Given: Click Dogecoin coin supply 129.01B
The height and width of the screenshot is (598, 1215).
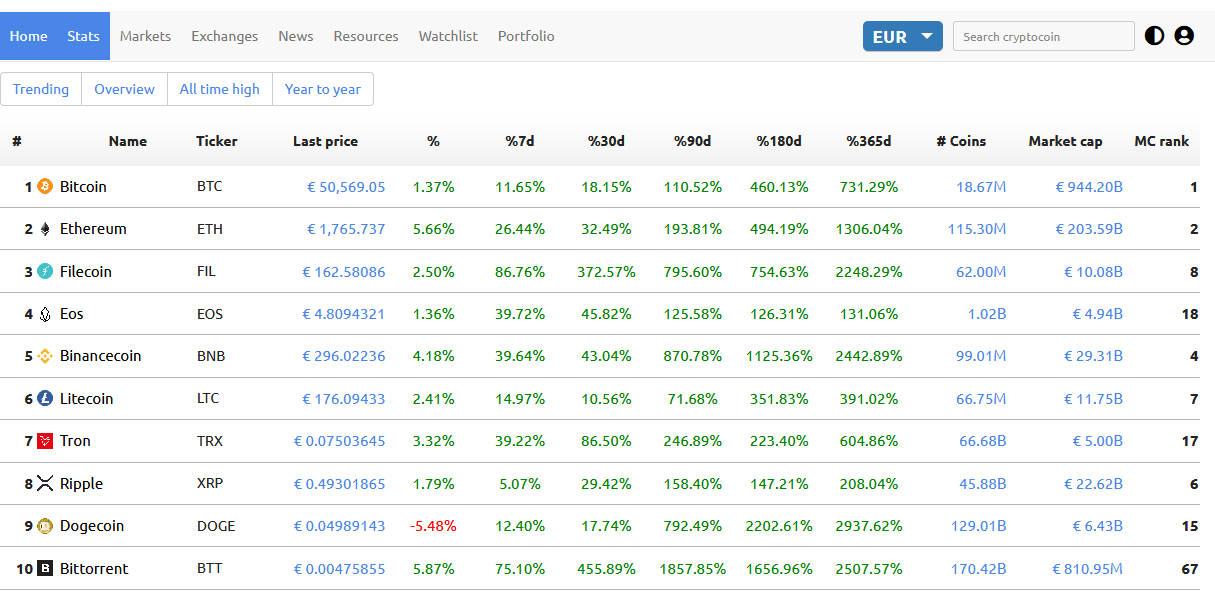Looking at the screenshot, I should 978,526.
